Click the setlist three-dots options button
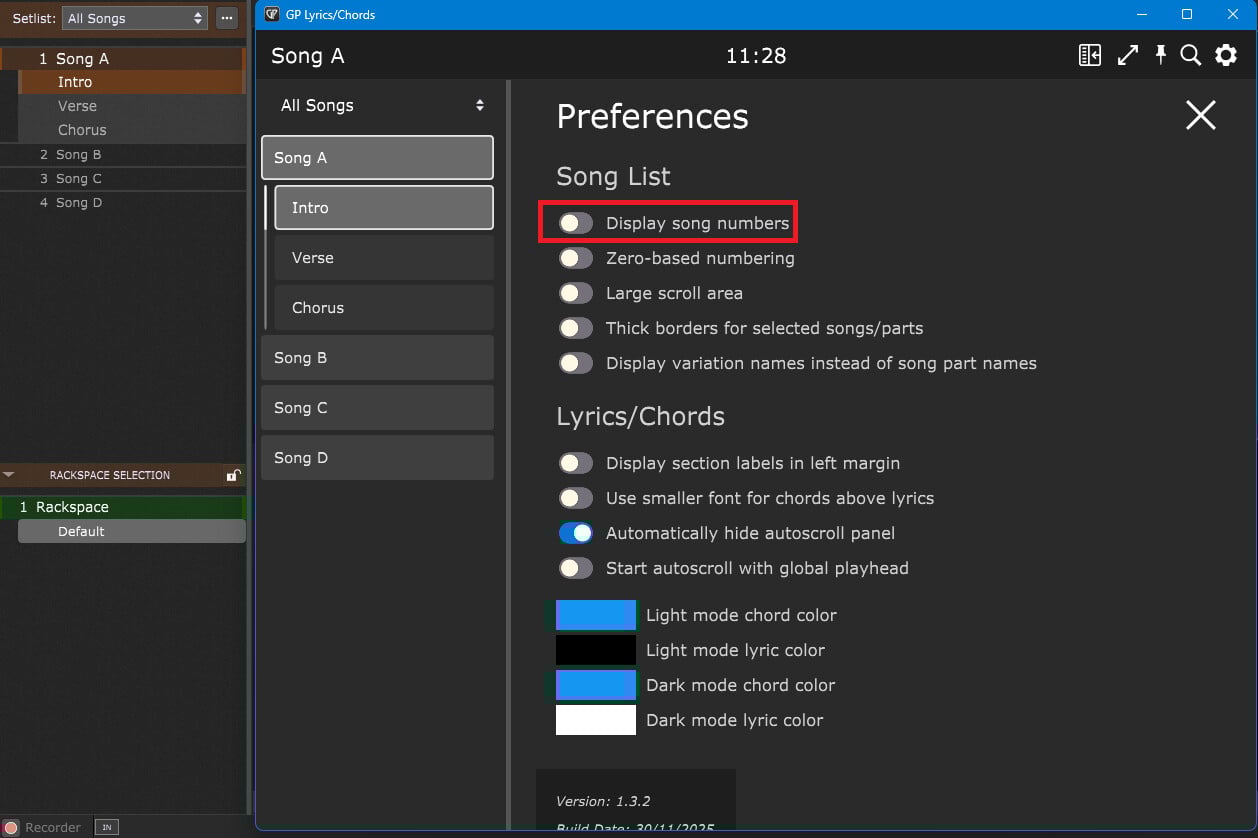The image size is (1258, 838). (x=227, y=18)
